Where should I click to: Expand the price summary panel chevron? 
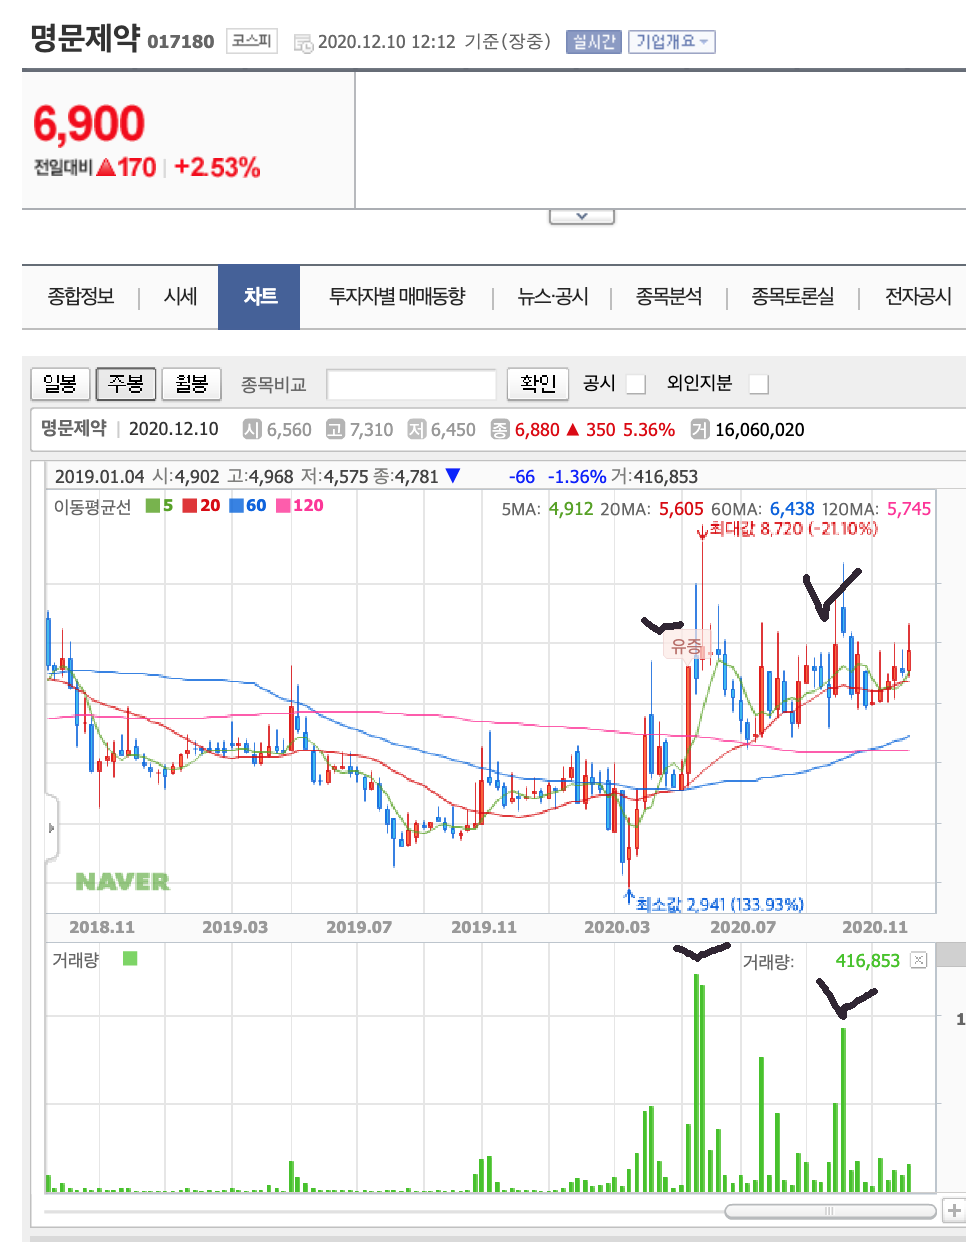582,216
